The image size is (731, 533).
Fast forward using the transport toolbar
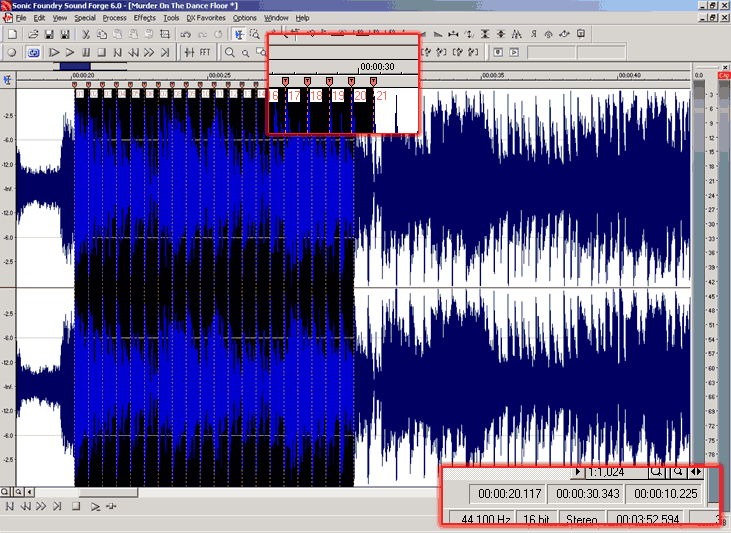(149, 52)
